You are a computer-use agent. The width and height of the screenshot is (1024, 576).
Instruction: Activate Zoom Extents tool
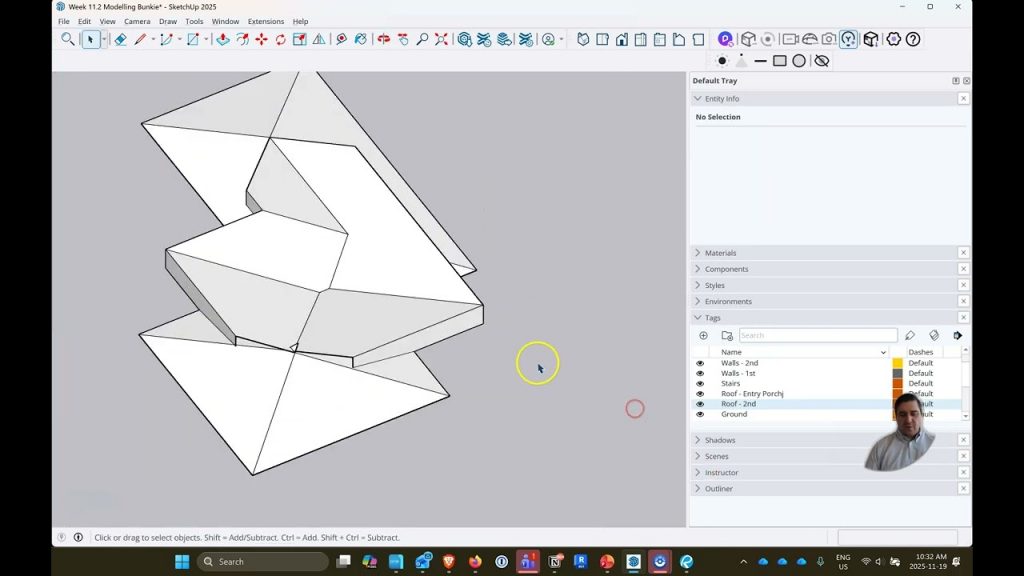tap(441, 40)
